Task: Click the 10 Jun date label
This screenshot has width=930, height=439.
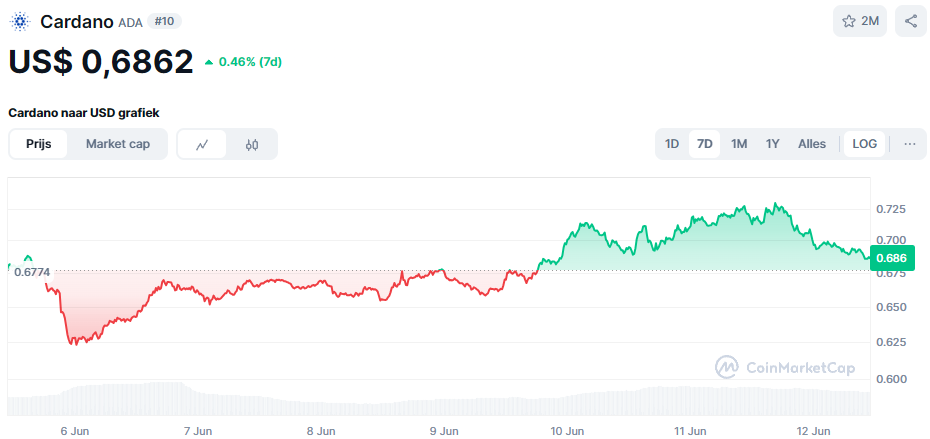Action: [567, 430]
